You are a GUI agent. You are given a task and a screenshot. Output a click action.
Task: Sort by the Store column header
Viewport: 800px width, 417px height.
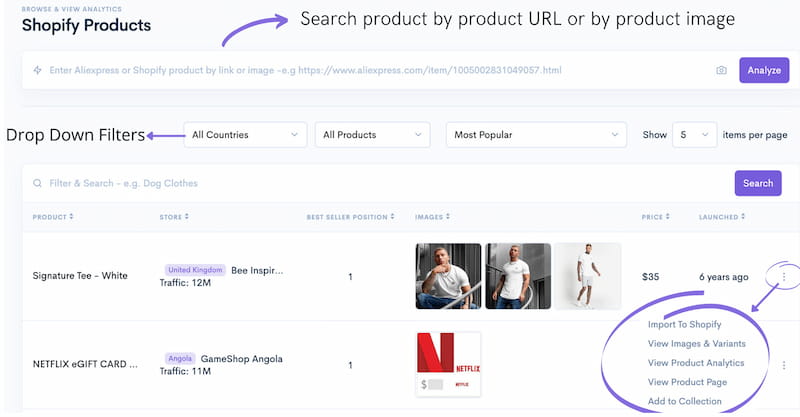tap(173, 217)
